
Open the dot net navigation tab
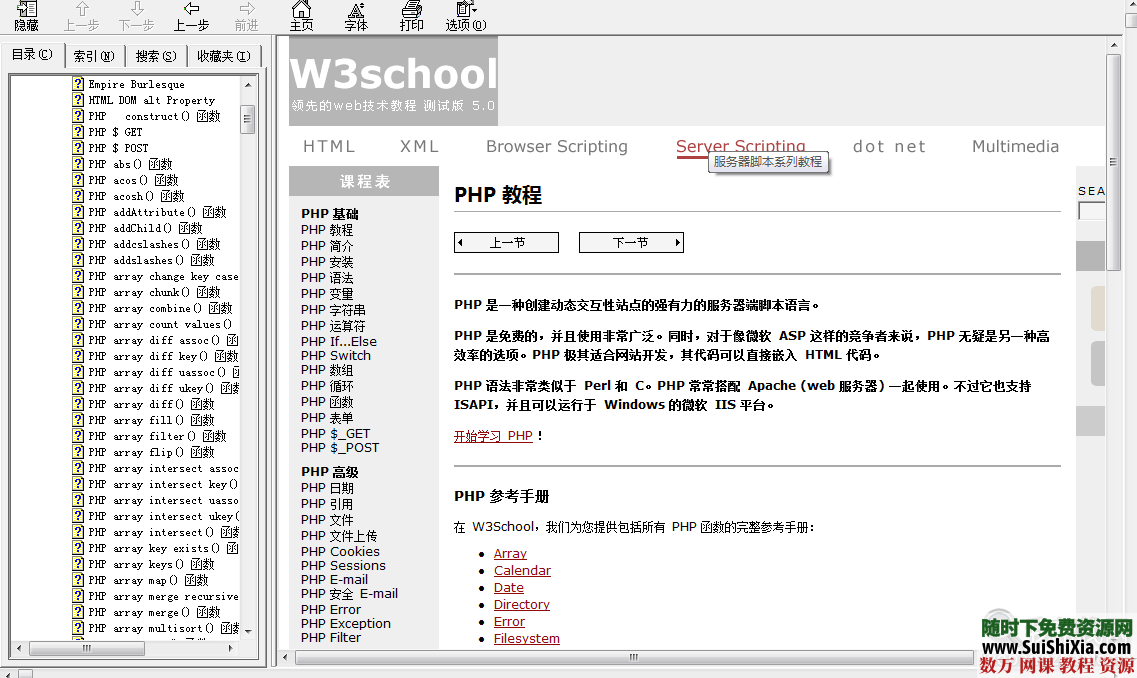pos(889,146)
